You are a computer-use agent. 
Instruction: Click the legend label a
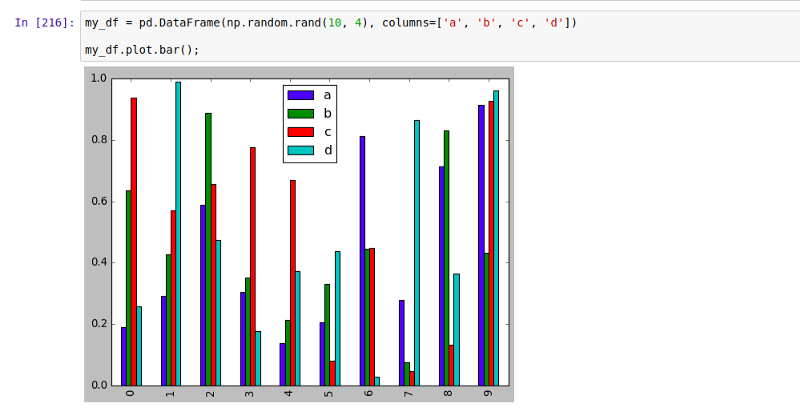[x=327, y=95]
